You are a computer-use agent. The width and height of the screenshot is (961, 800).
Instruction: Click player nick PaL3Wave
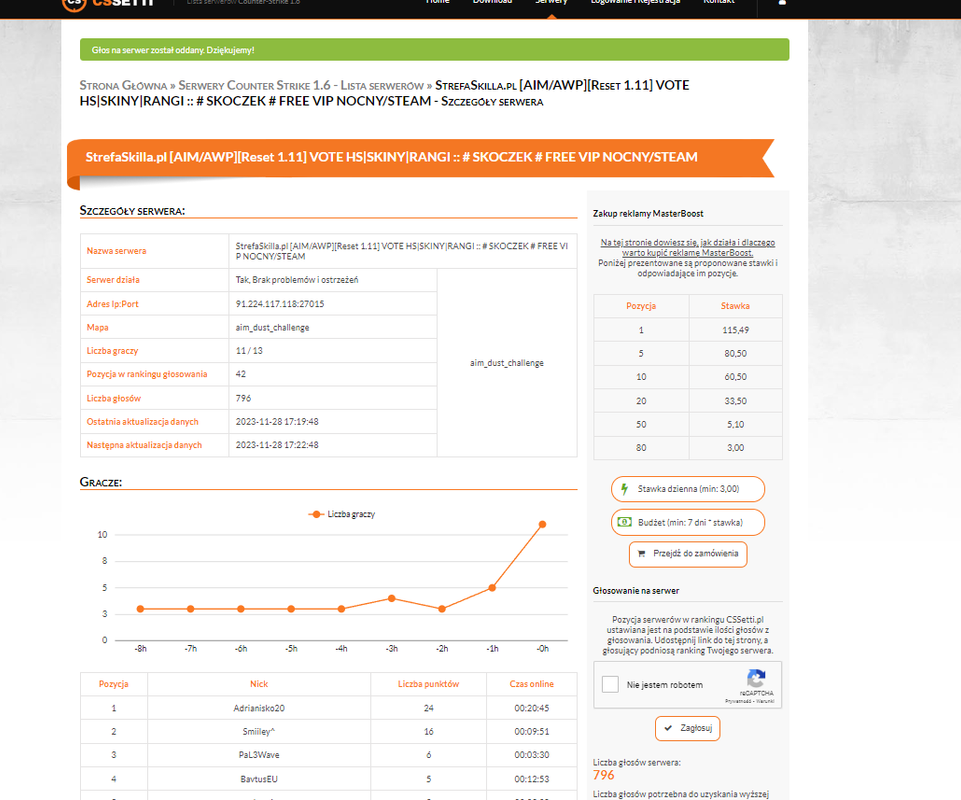259,755
